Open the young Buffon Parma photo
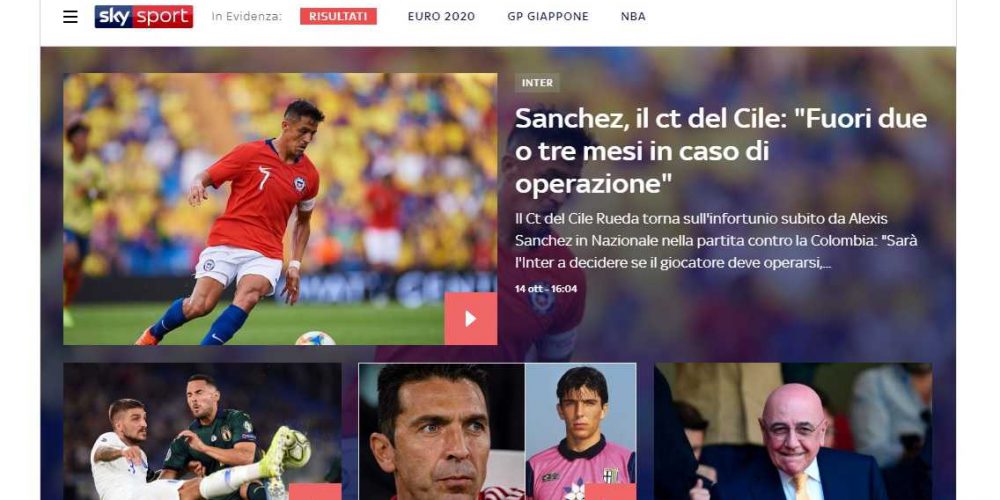Viewport: 1000px width, 500px height. coord(580,432)
